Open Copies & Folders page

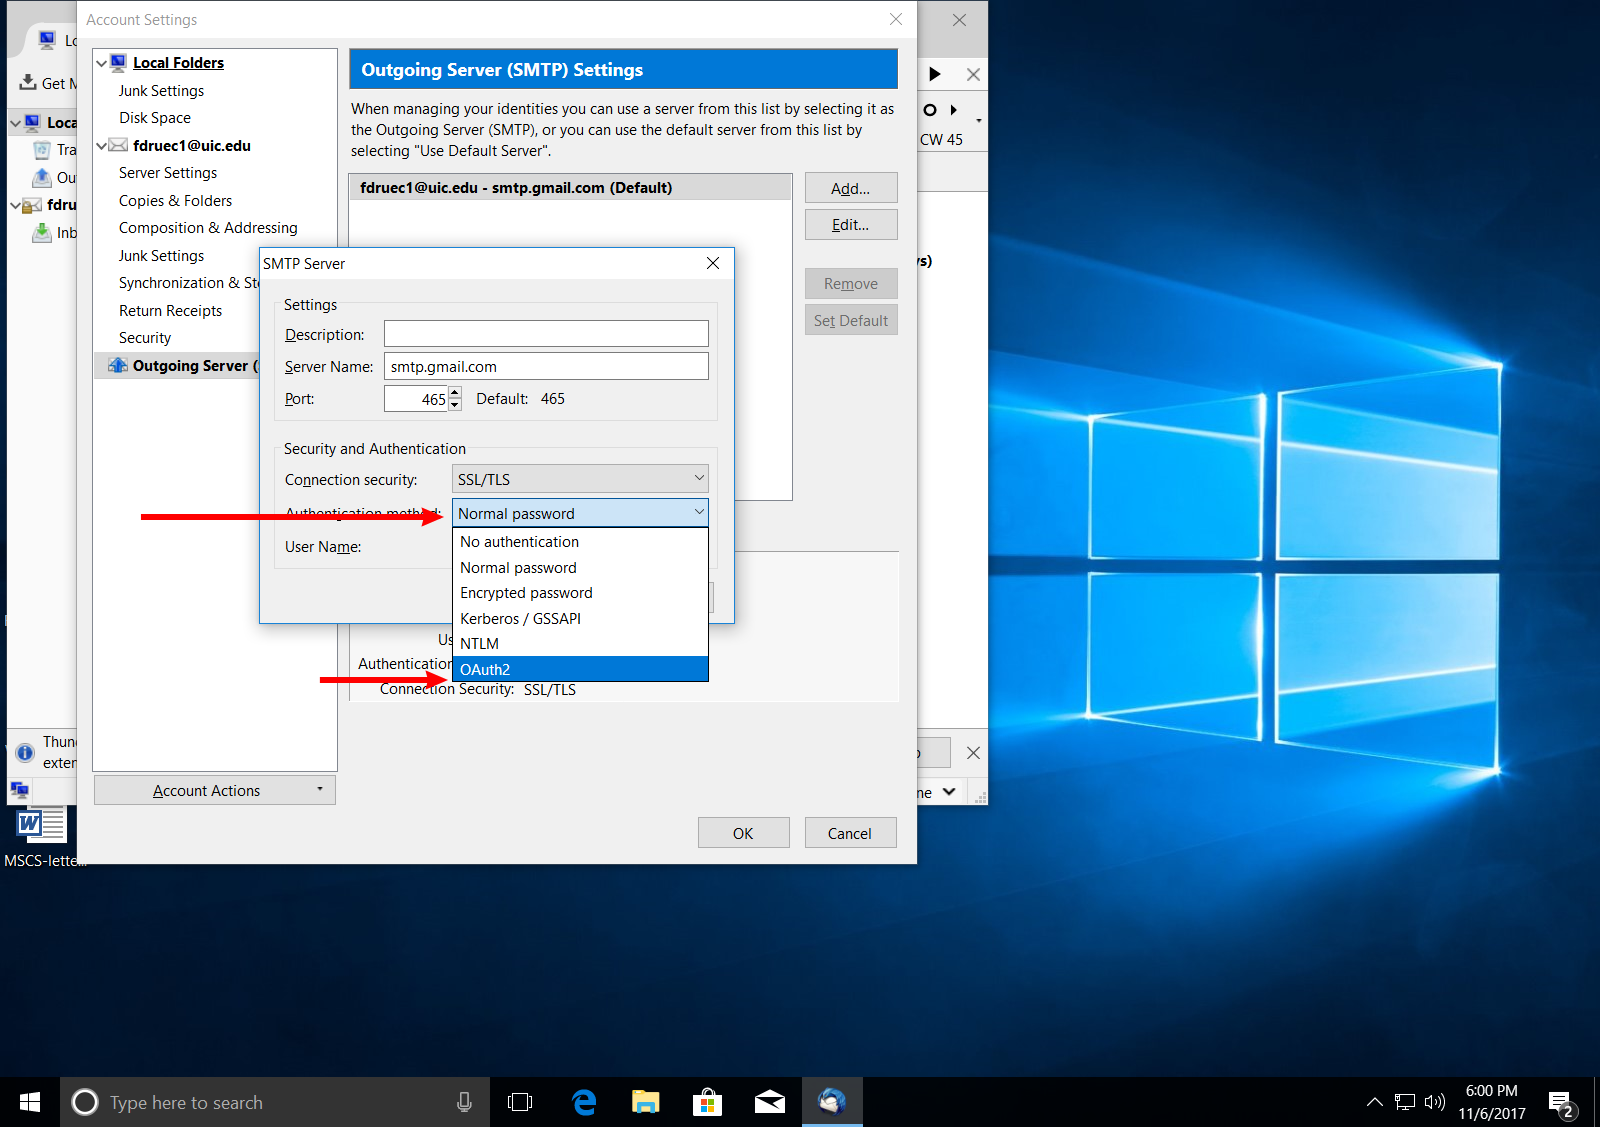[x=175, y=201]
